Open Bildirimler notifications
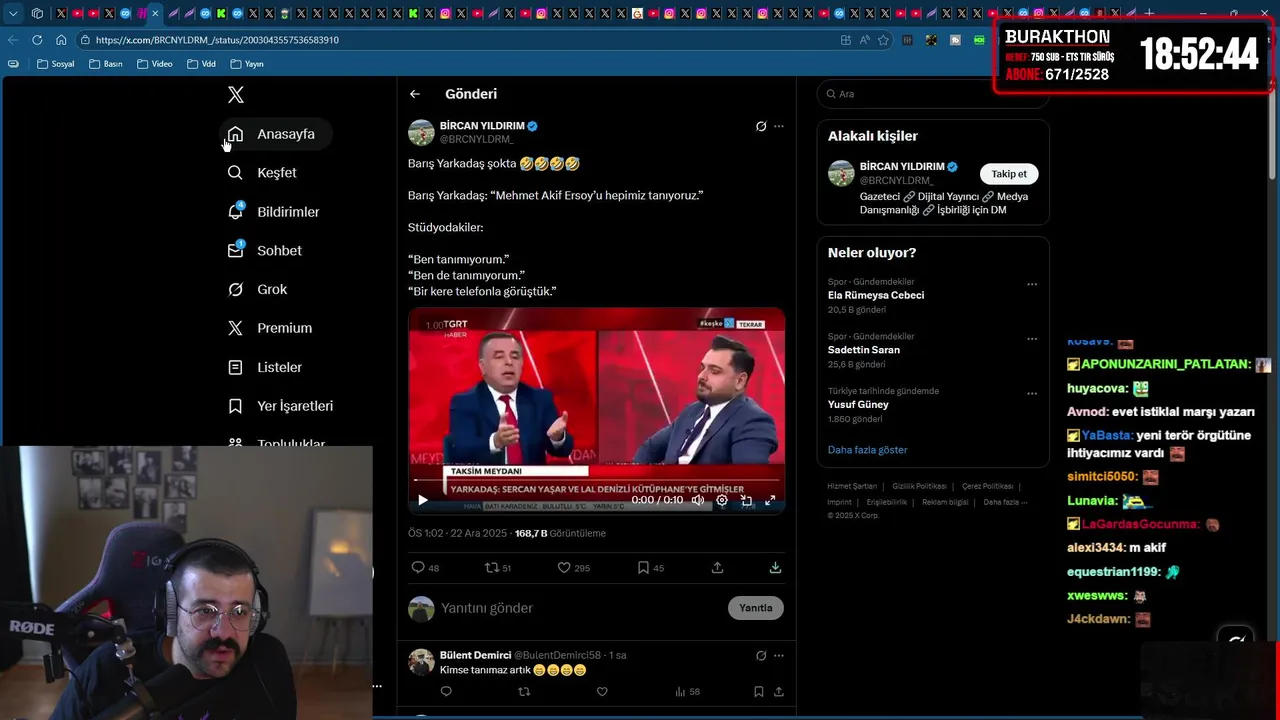1280x720 pixels. (274, 212)
